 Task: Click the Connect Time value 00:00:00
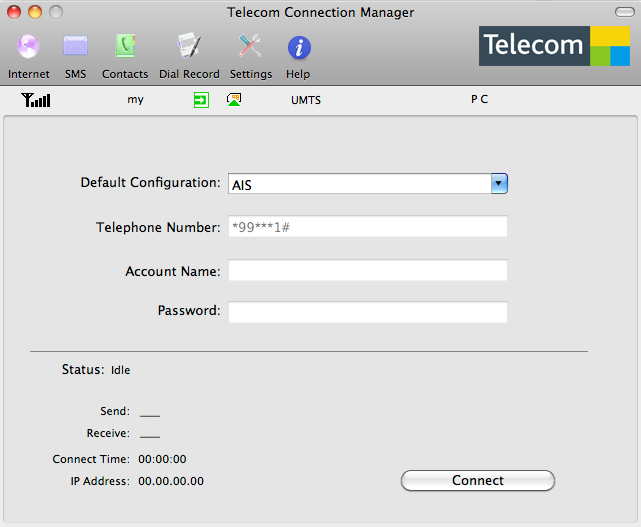[x=162, y=459]
